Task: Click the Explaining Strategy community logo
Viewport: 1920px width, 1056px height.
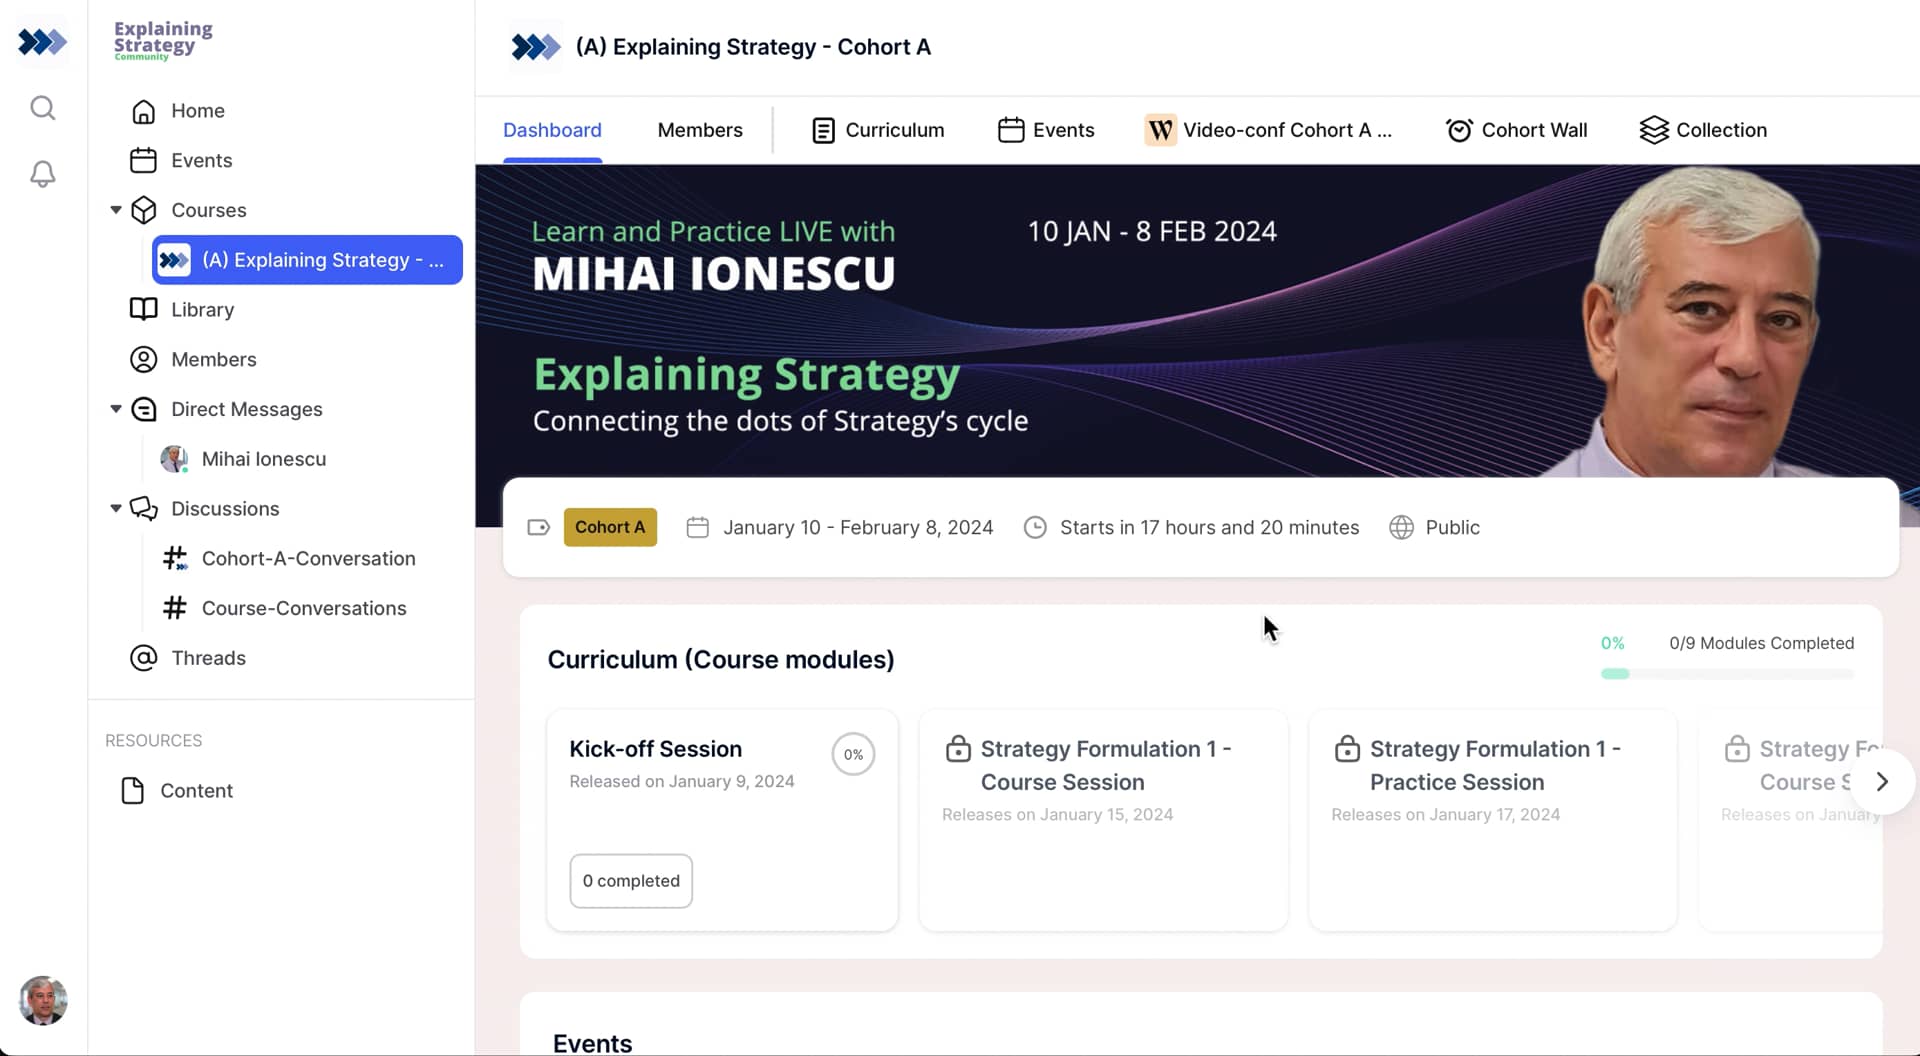Action: click(161, 39)
